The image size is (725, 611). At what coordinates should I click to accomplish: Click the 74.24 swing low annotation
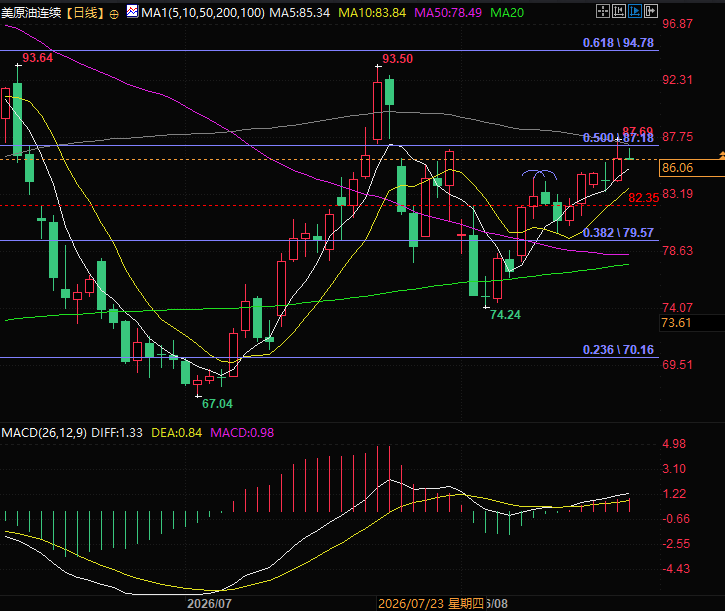505,315
